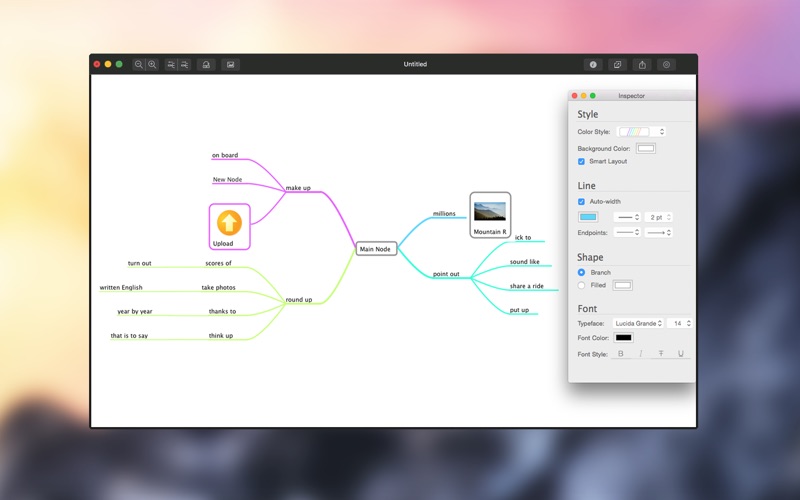Open the Endpoints arrow end dropdown
Image resolution: width=800 pixels, height=500 pixels.
(659, 233)
